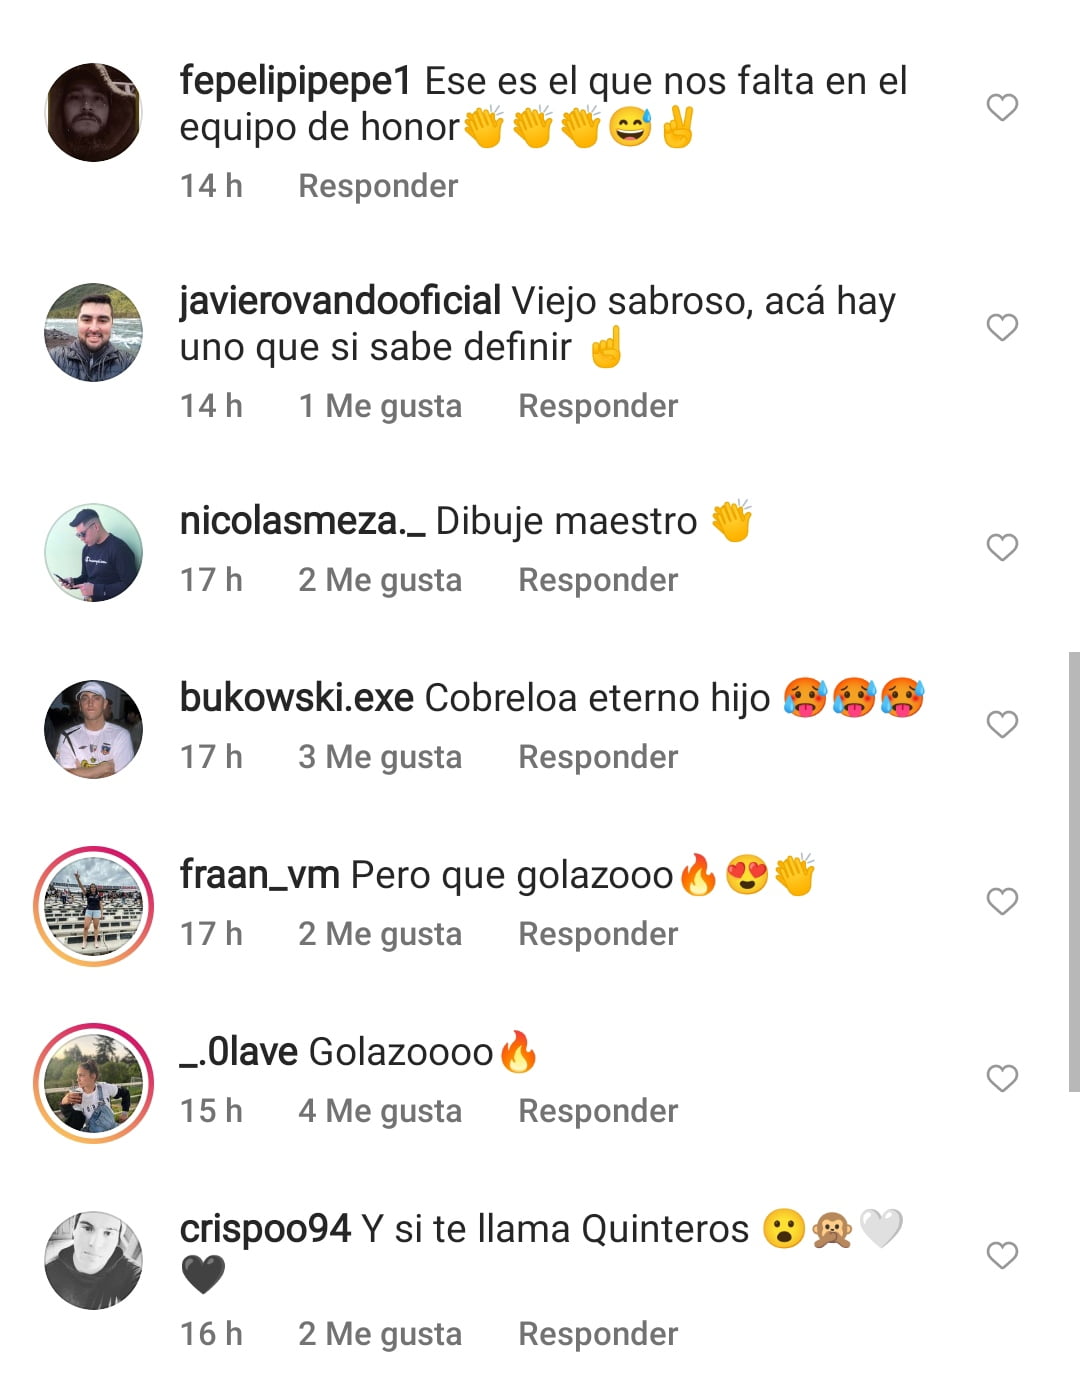View _.0lave's story via profile picture

[x=94, y=1083]
